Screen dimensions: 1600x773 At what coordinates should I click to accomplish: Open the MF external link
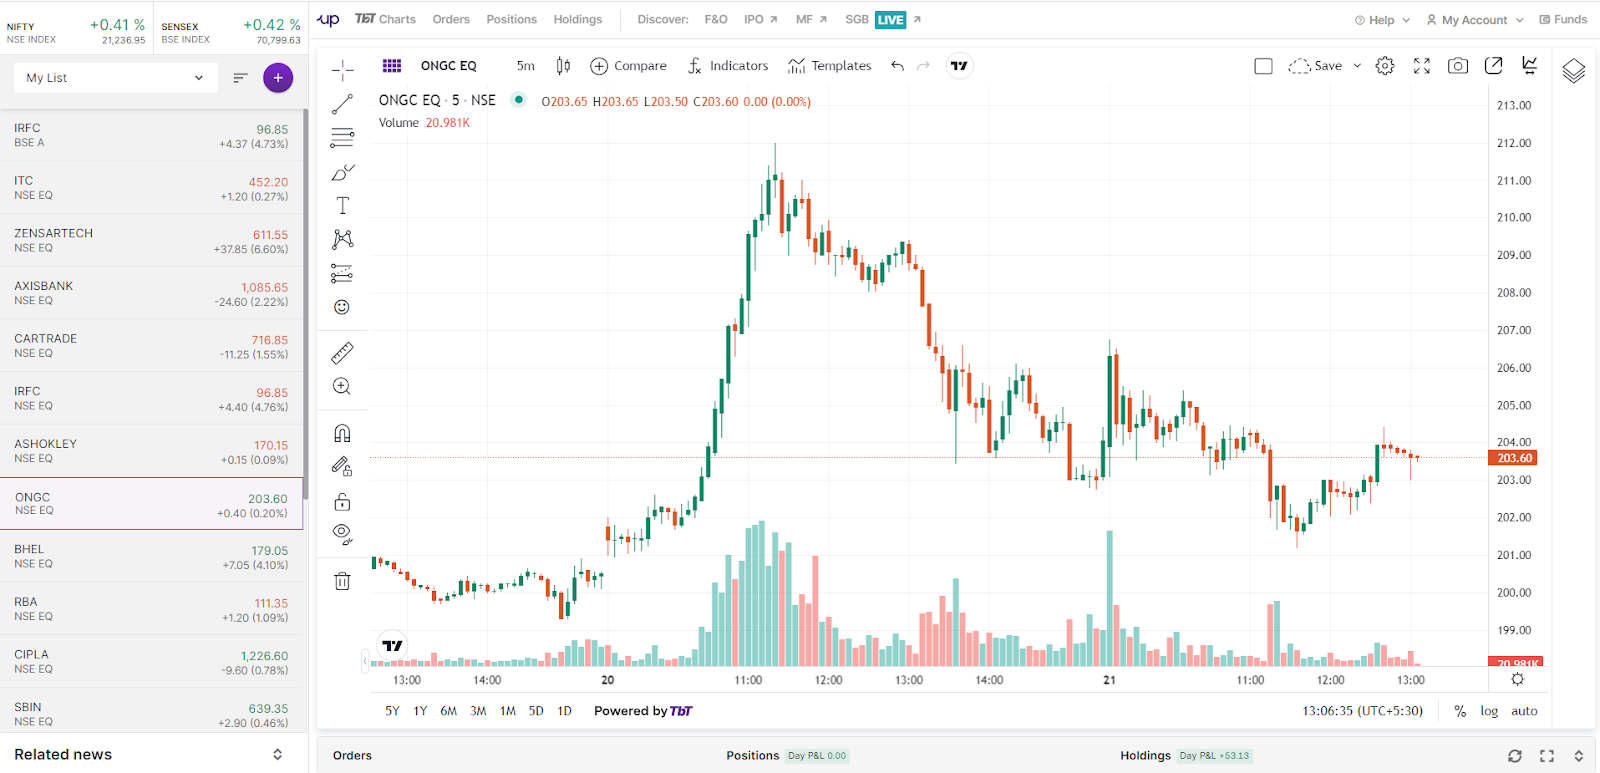(x=811, y=20)
